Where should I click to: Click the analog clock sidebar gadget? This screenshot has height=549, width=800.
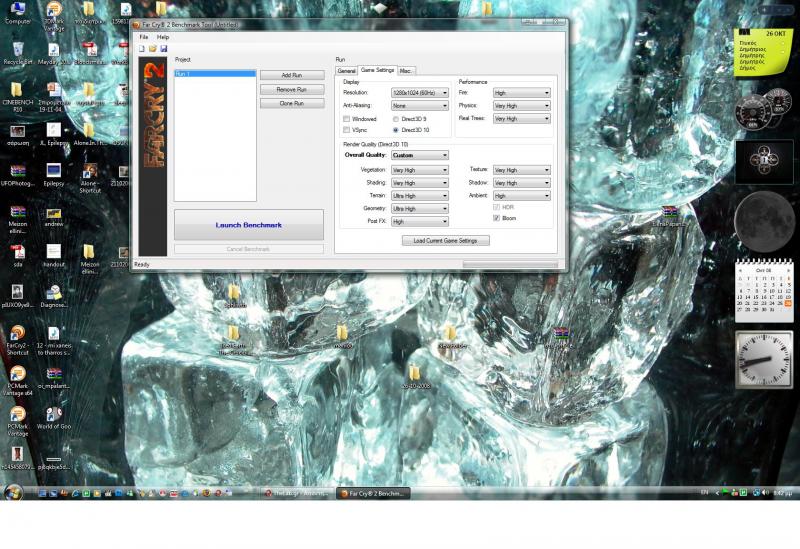tap(764, 359)
